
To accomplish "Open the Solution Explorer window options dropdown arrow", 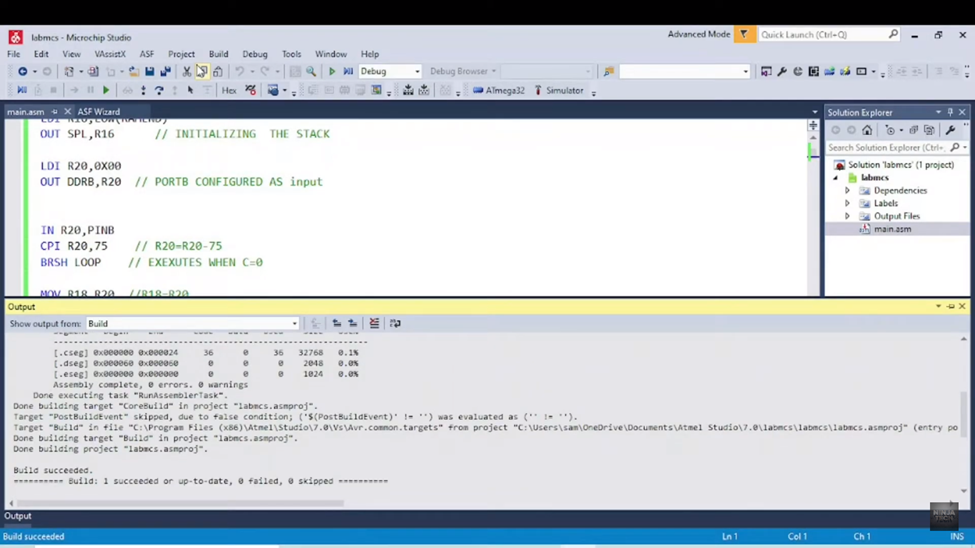I will coord(938,113).
